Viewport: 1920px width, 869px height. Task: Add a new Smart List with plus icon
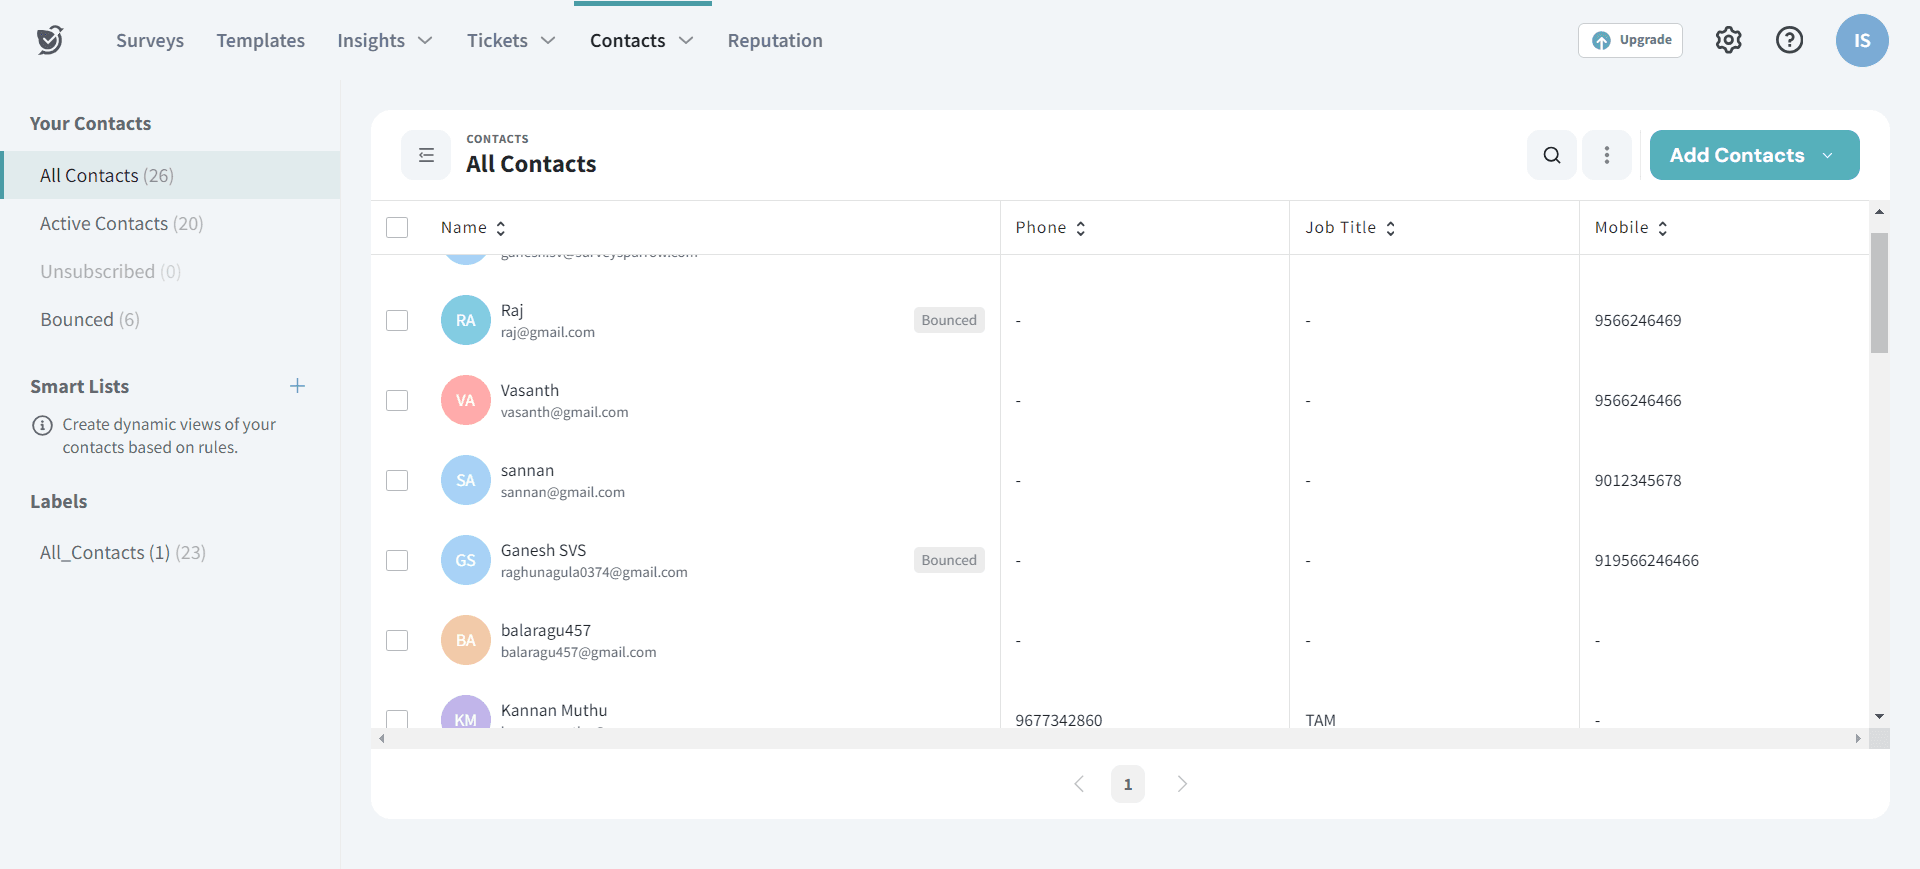coord(297,386)
